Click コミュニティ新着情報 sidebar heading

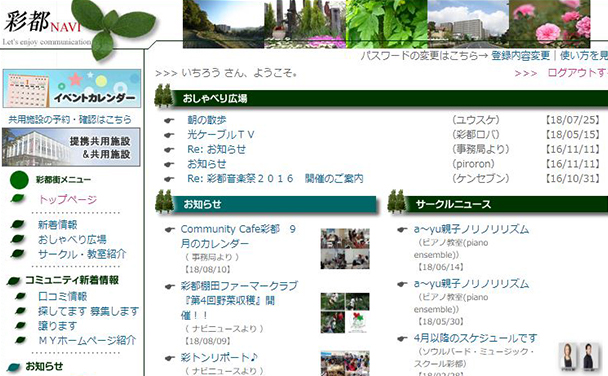click(72, 280)
